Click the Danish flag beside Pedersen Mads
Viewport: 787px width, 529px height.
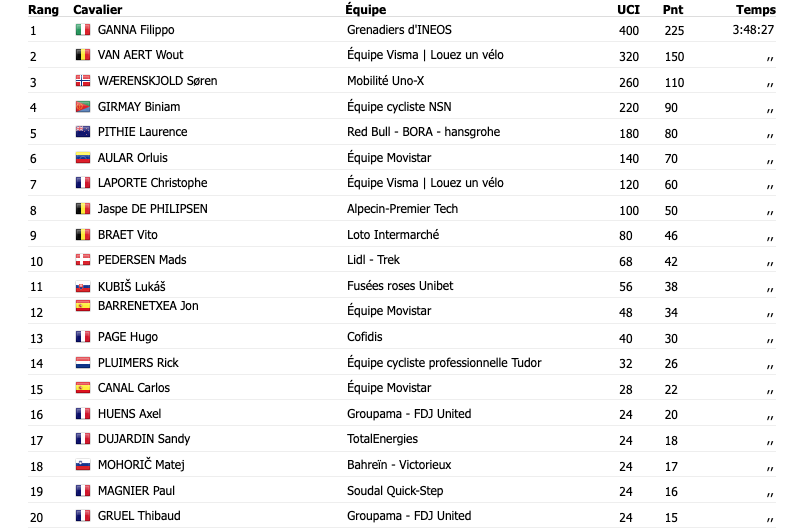(x=83, y=260)
